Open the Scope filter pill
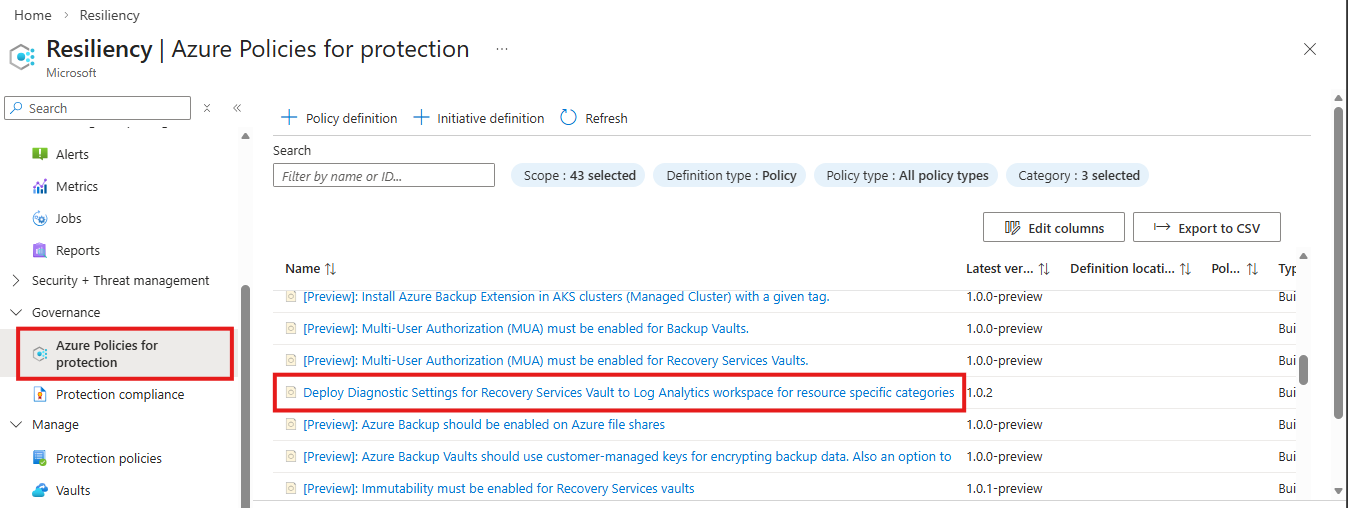Screen dimensions: 1348x508 click(x=579, y=176)
